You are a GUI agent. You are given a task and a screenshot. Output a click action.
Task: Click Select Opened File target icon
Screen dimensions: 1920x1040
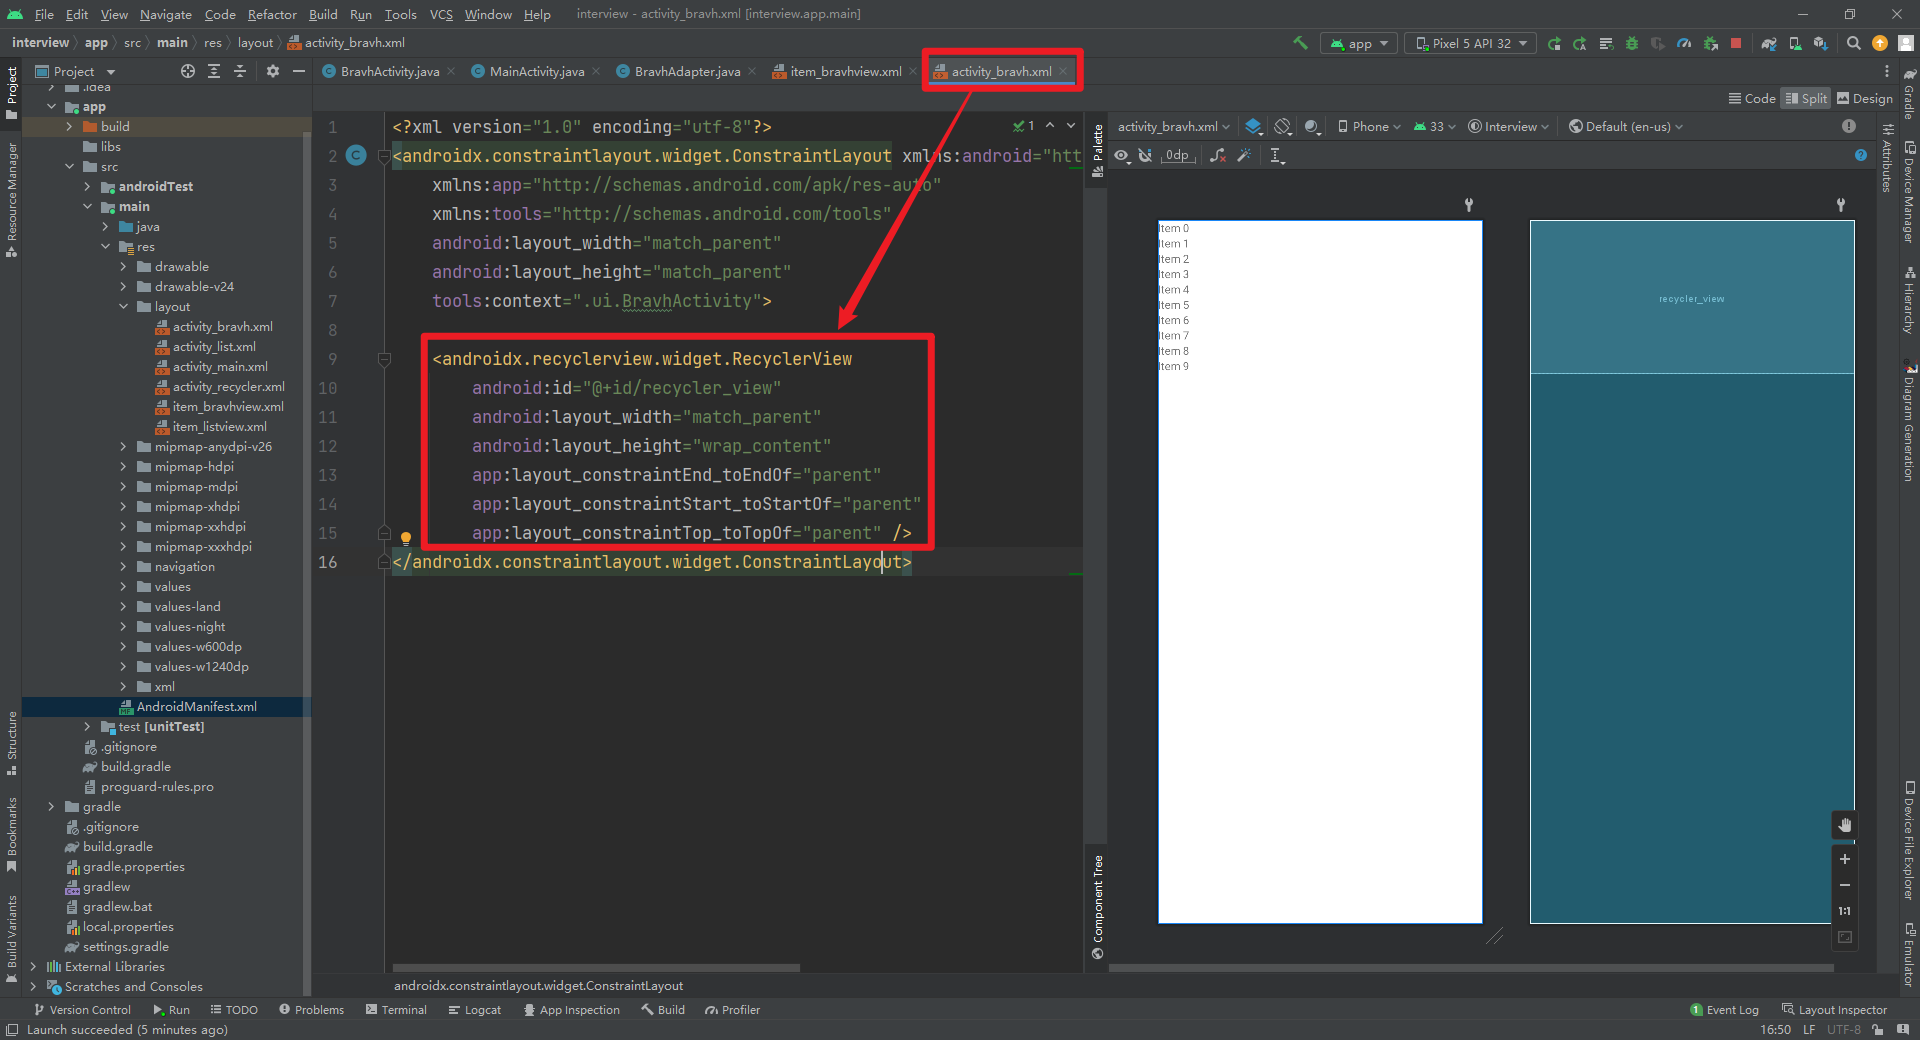[188, 71]
